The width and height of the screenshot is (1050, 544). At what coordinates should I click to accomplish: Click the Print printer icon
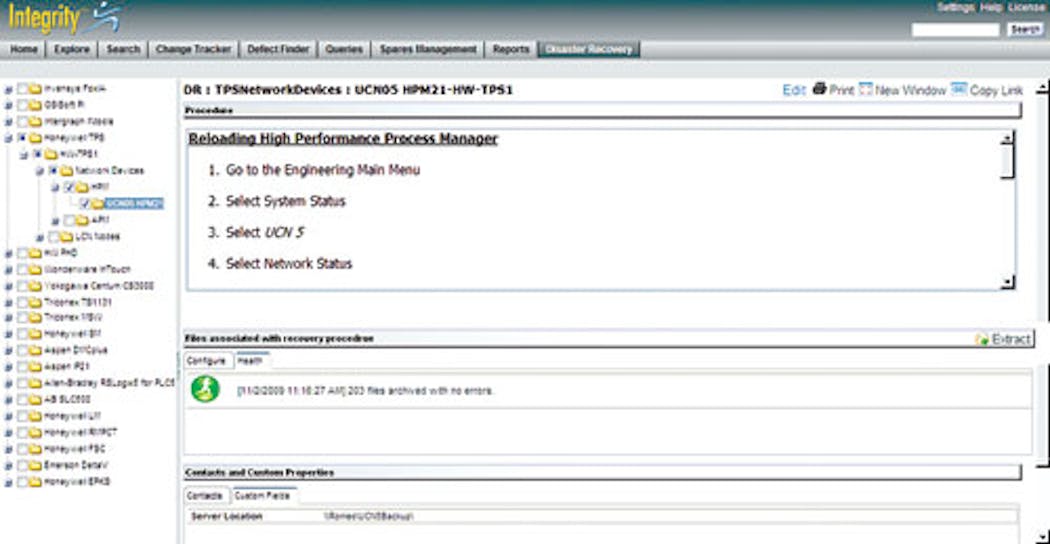pos(820,89)
